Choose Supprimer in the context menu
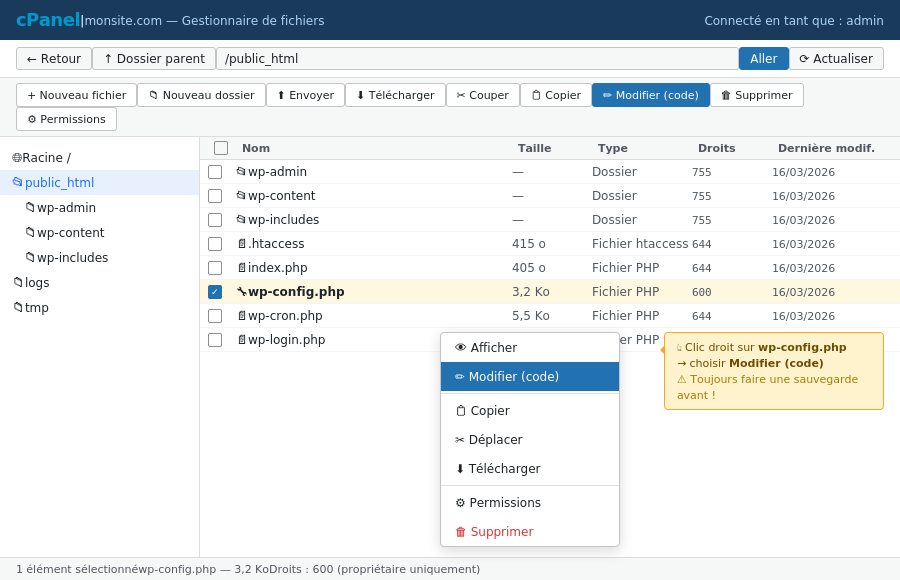 [x=530, y=532]
